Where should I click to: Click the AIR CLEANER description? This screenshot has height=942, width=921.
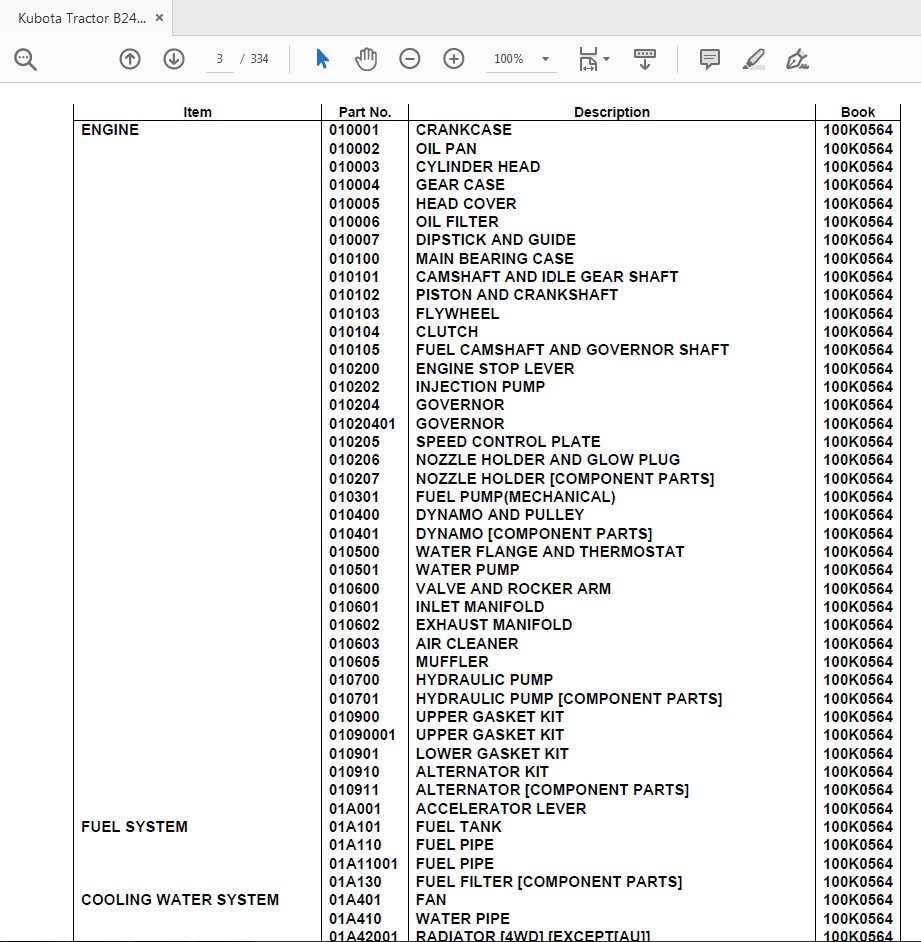467,643
